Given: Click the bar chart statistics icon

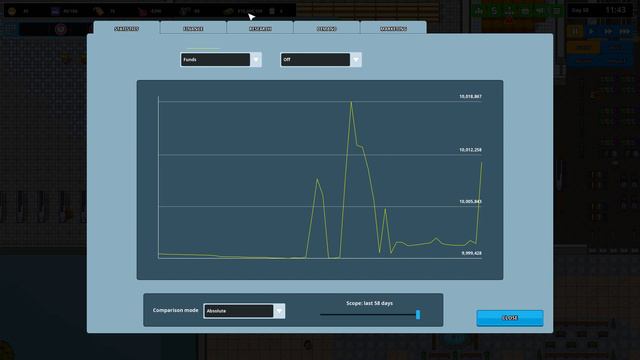Looking at the screenshot, I should [x=479, y=11].
